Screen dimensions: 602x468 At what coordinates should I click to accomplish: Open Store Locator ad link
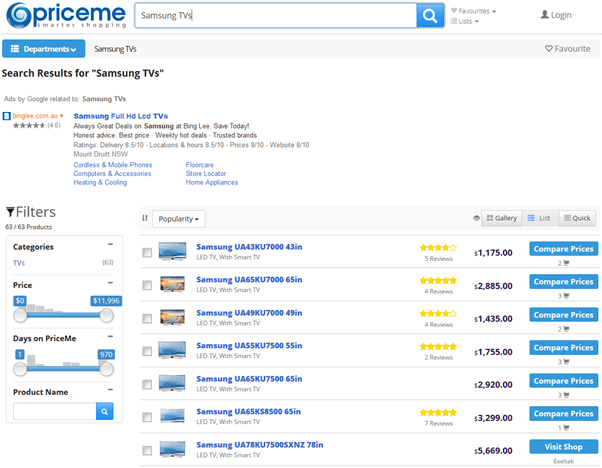pos(206,174)
